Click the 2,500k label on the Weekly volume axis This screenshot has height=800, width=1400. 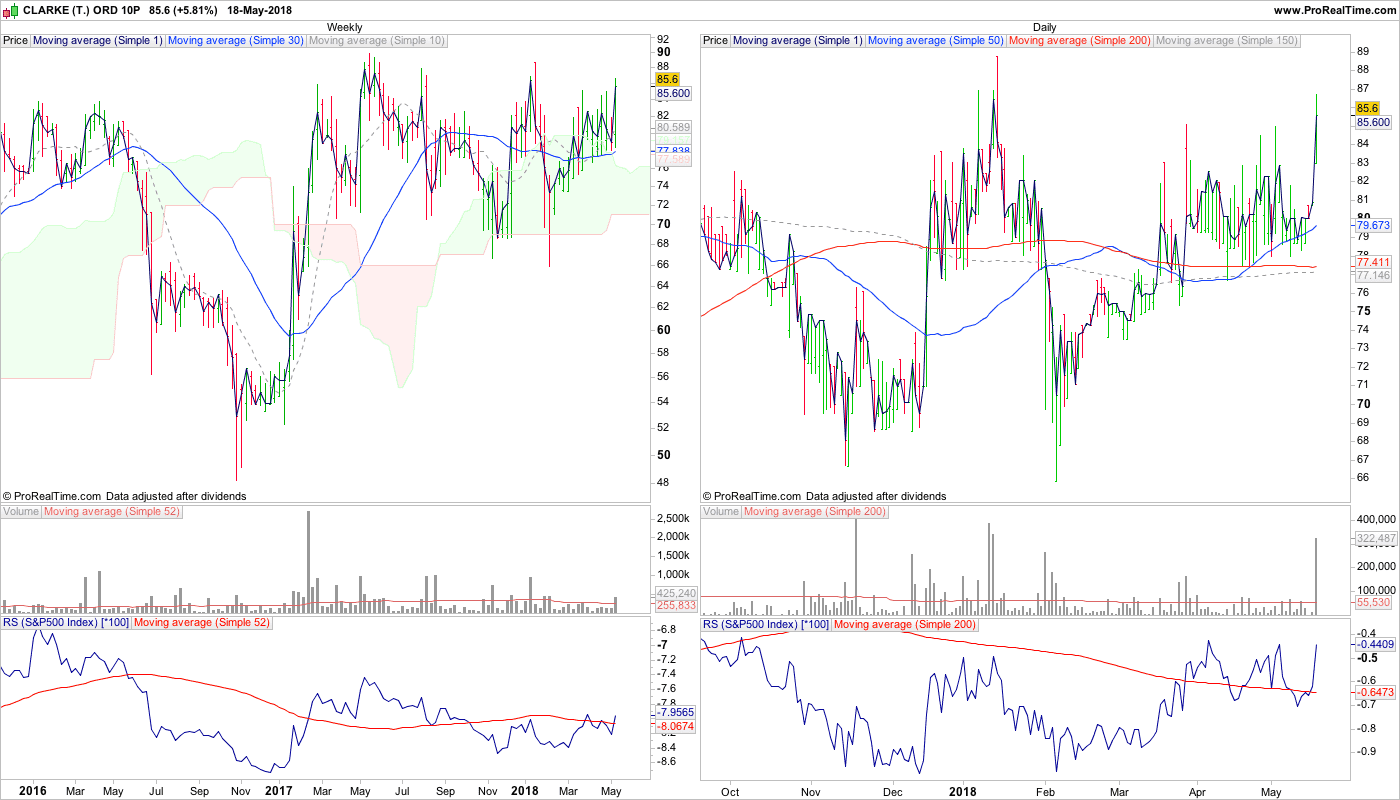(671, 519)
